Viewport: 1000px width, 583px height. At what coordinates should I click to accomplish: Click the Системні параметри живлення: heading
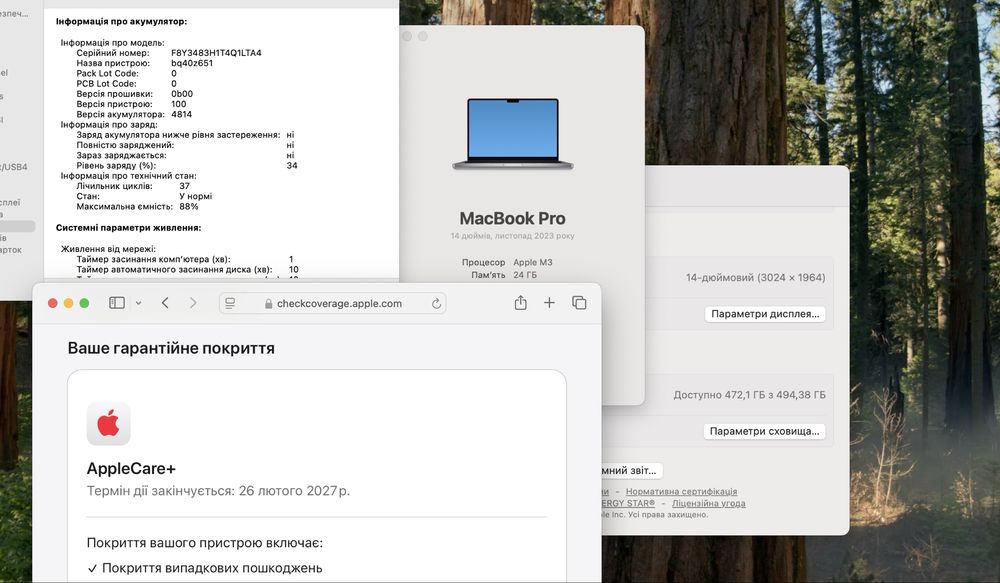128,228
